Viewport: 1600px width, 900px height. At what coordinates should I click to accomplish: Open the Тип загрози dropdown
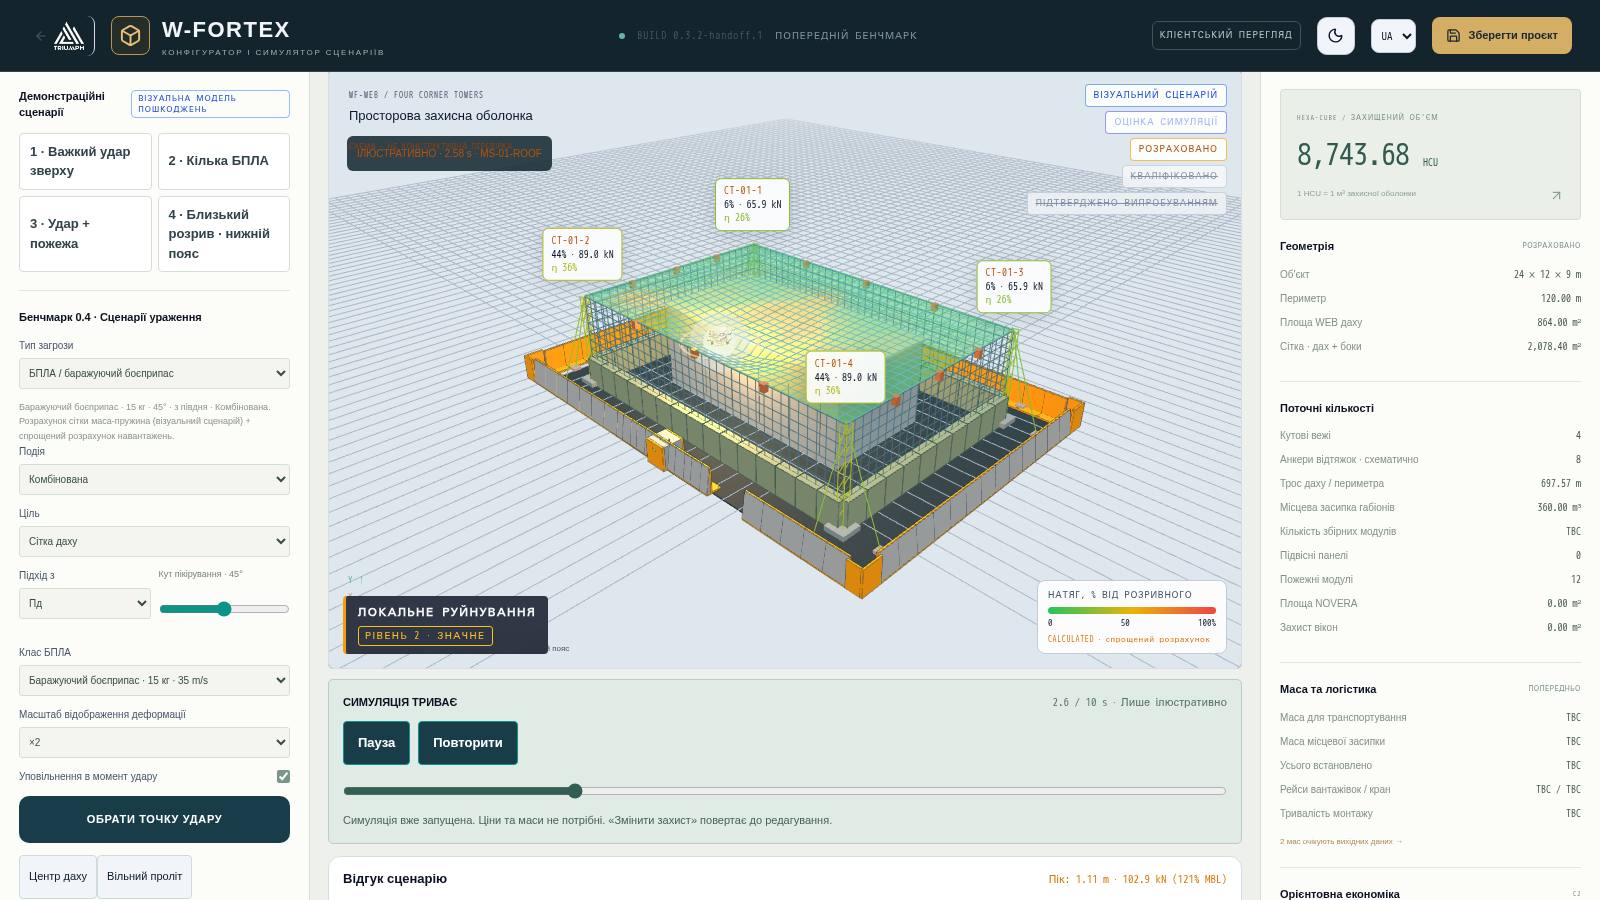[154, 373]
